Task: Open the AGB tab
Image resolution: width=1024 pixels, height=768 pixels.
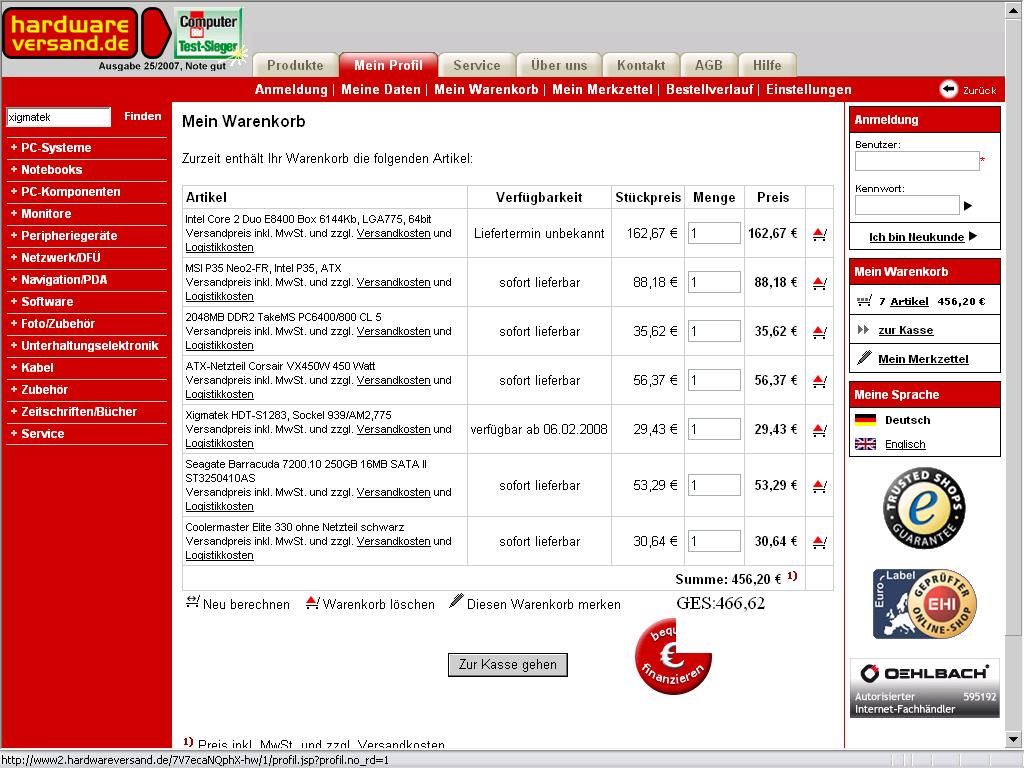Action: (709, 65)
